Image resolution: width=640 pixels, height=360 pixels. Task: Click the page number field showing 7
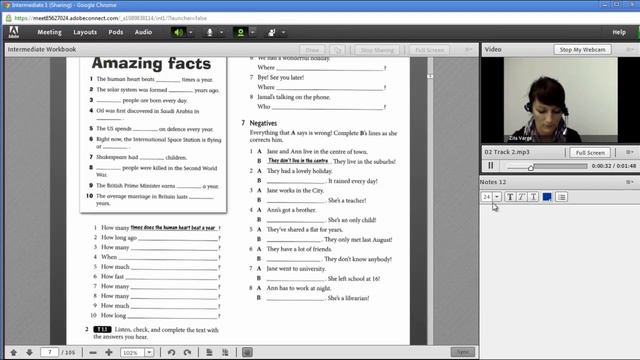(49, 352)
